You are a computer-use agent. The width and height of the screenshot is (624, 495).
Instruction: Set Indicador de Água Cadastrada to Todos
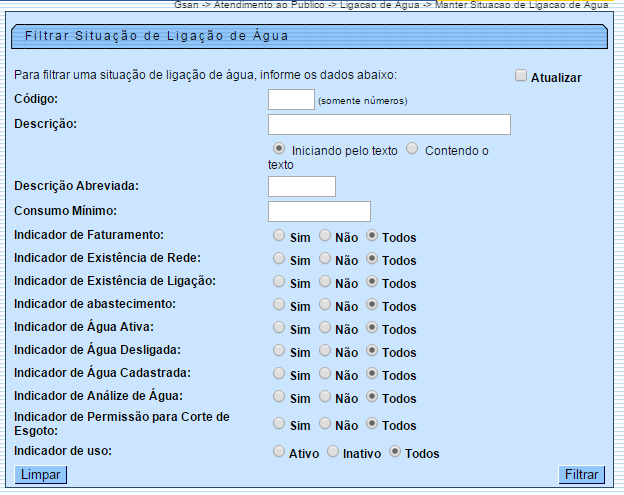pyautogui.click(x=372, y=374)
